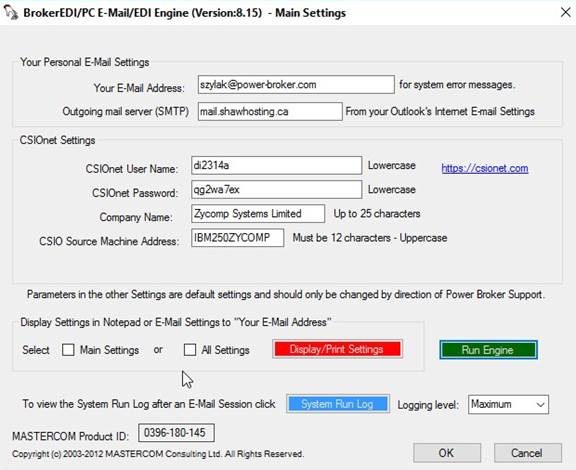
Task: Click the green Run Engine button
Action: click(x=488, y=349)
